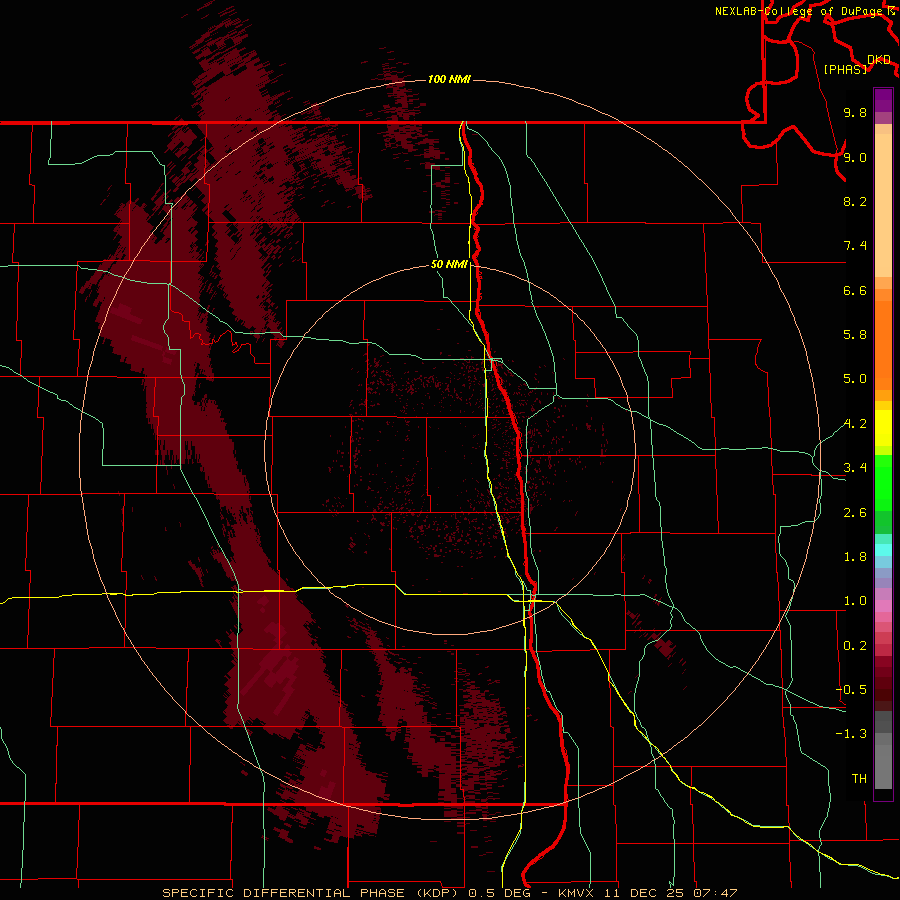The height and width of the screenshot is (900, 900).
Task: Click the 0.2 value on color scale
Action: 855,646
